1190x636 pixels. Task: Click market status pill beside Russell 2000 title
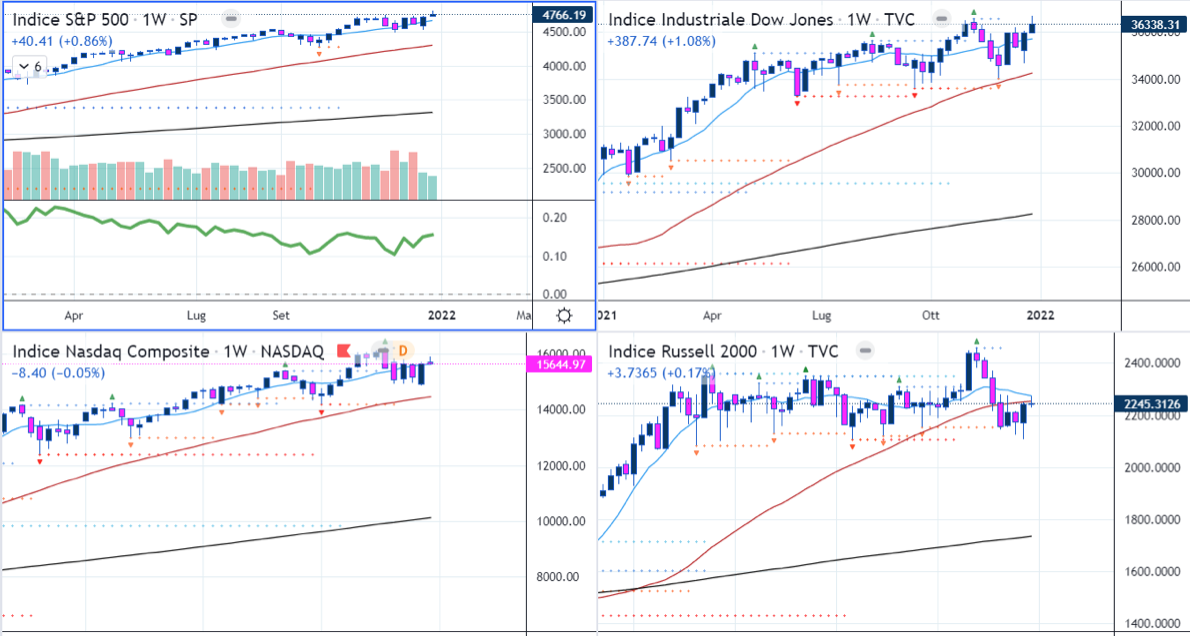(865, 351)
